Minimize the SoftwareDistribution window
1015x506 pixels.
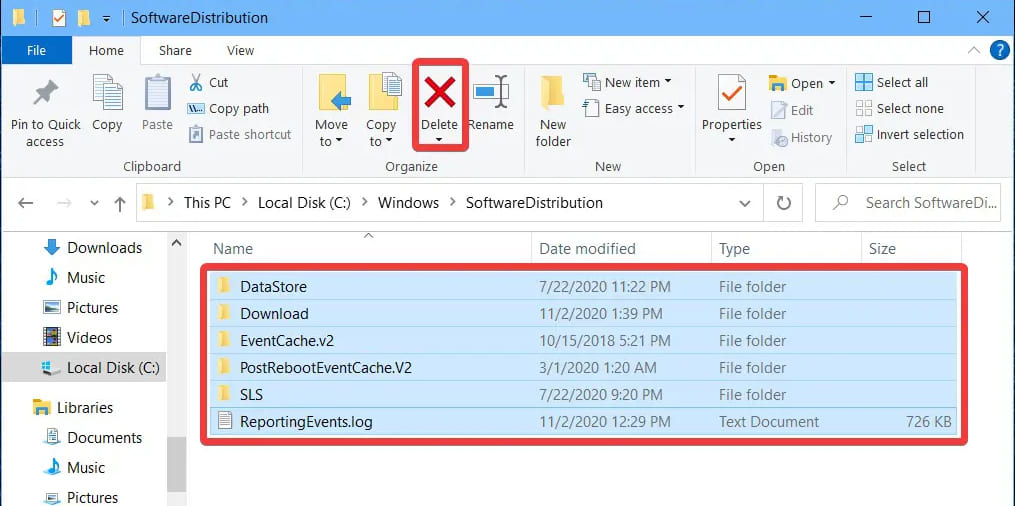point(866,17)
